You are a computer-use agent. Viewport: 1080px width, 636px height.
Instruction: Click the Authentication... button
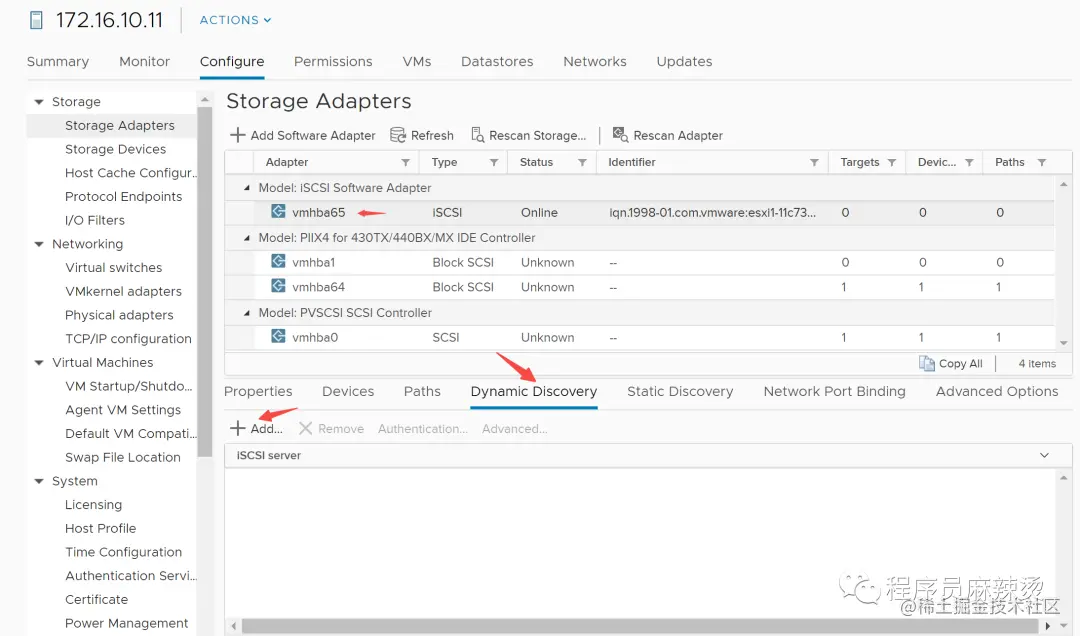click(422, 429)
